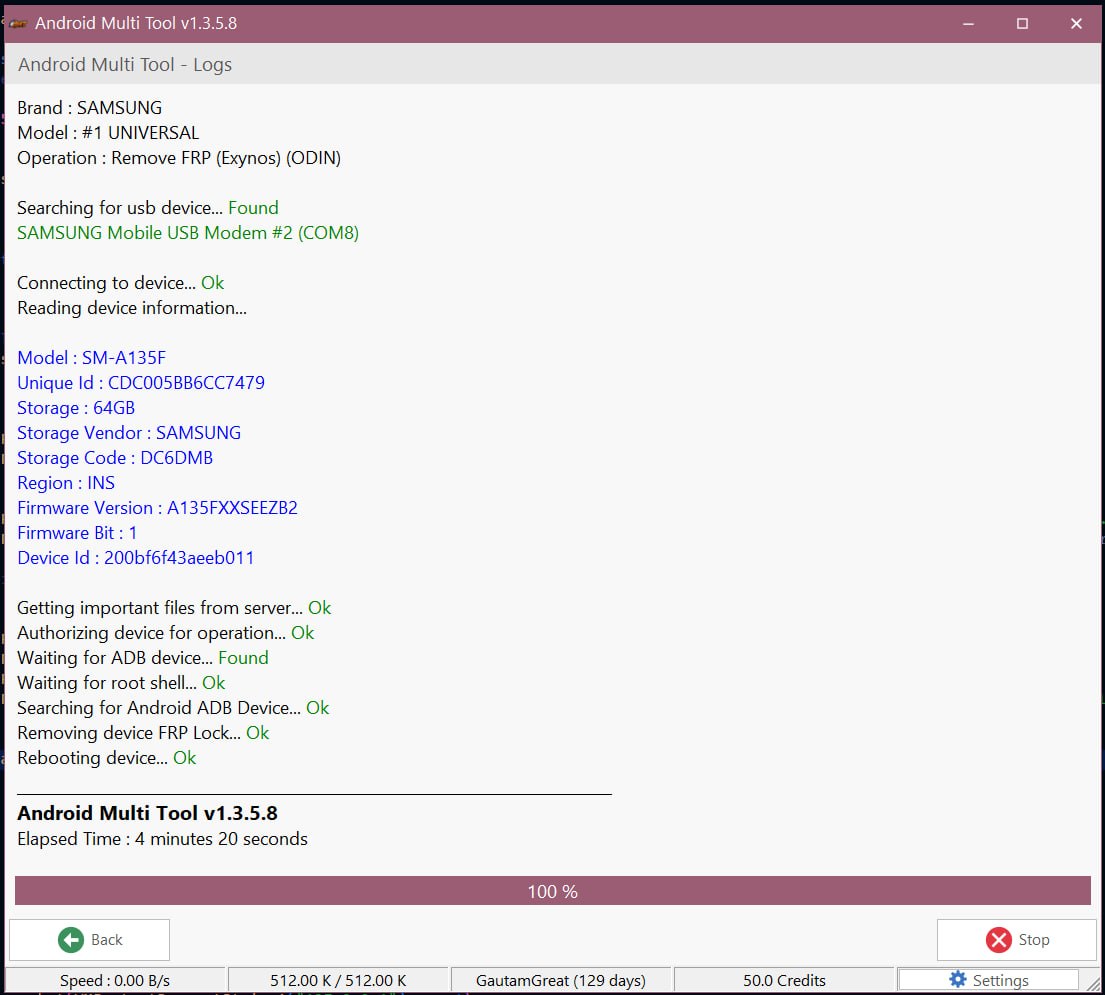Click the green Back arrow icon
This screenshot has width=1105, height=995.
70,939
